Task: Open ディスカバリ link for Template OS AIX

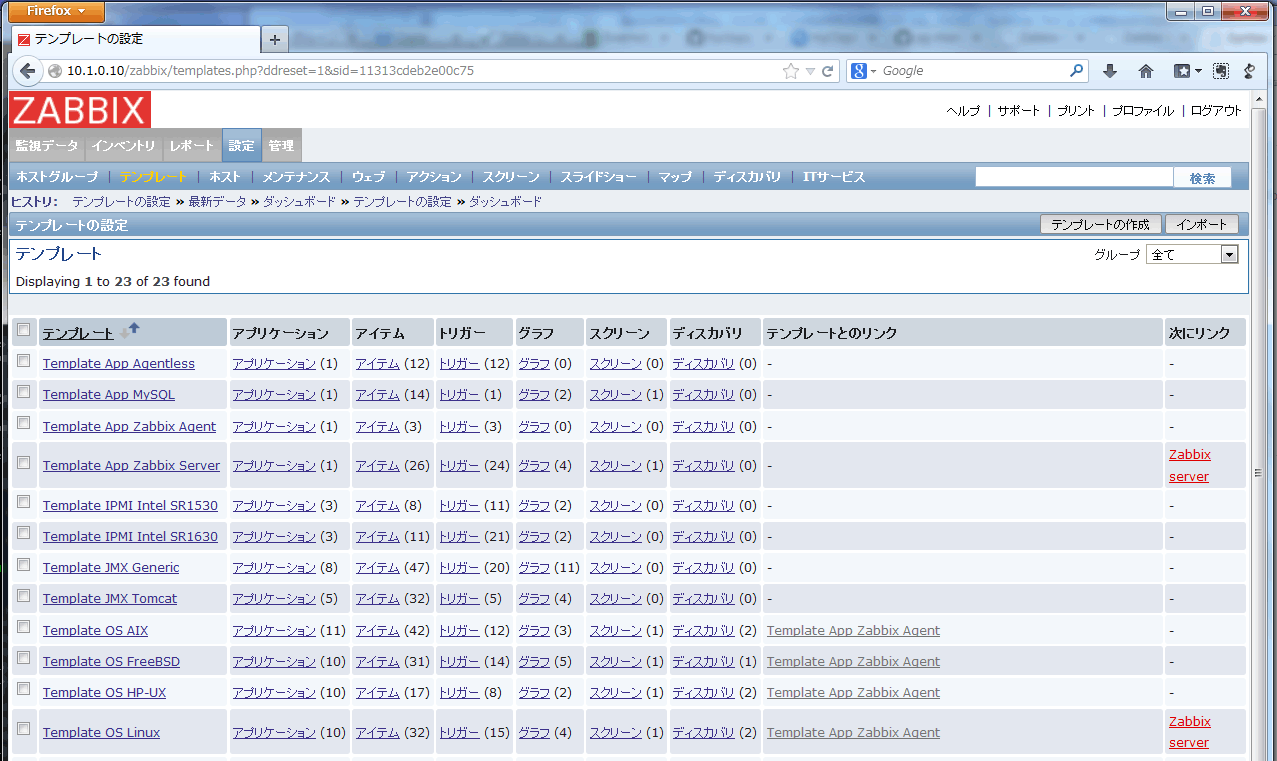Action: coord(703,631)
